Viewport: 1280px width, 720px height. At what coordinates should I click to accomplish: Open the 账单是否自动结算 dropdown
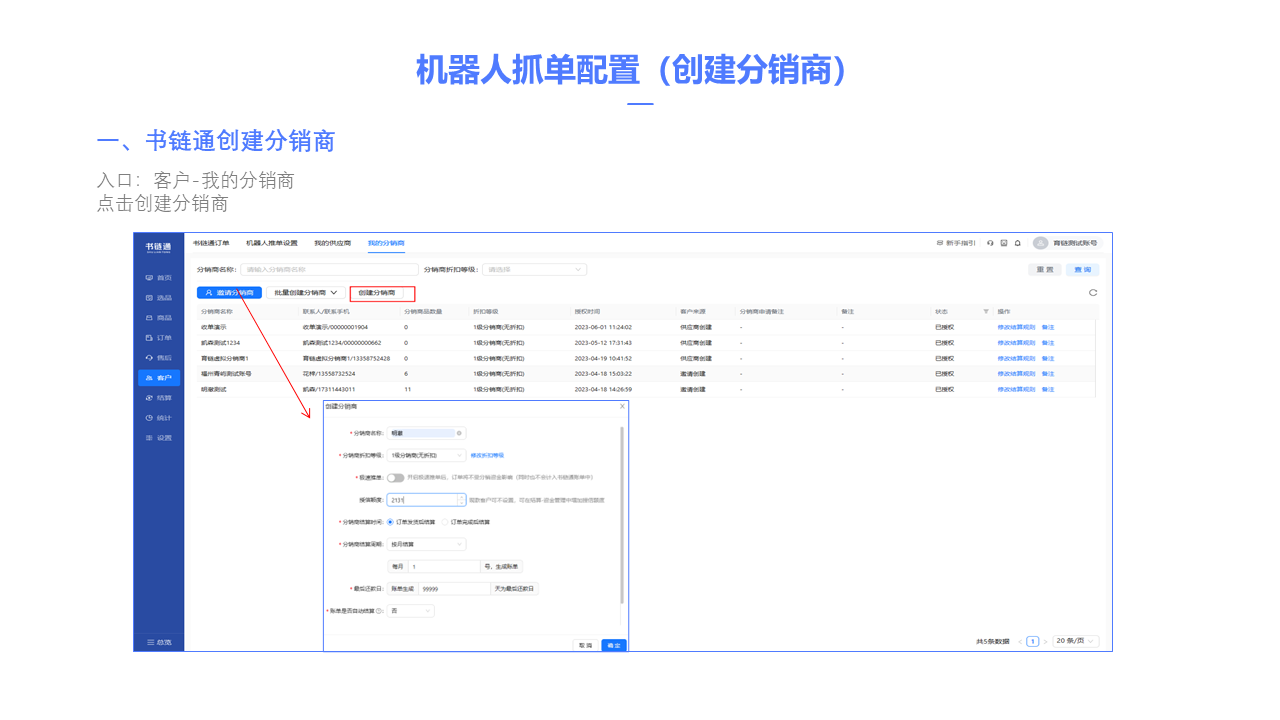coord(411,610)
